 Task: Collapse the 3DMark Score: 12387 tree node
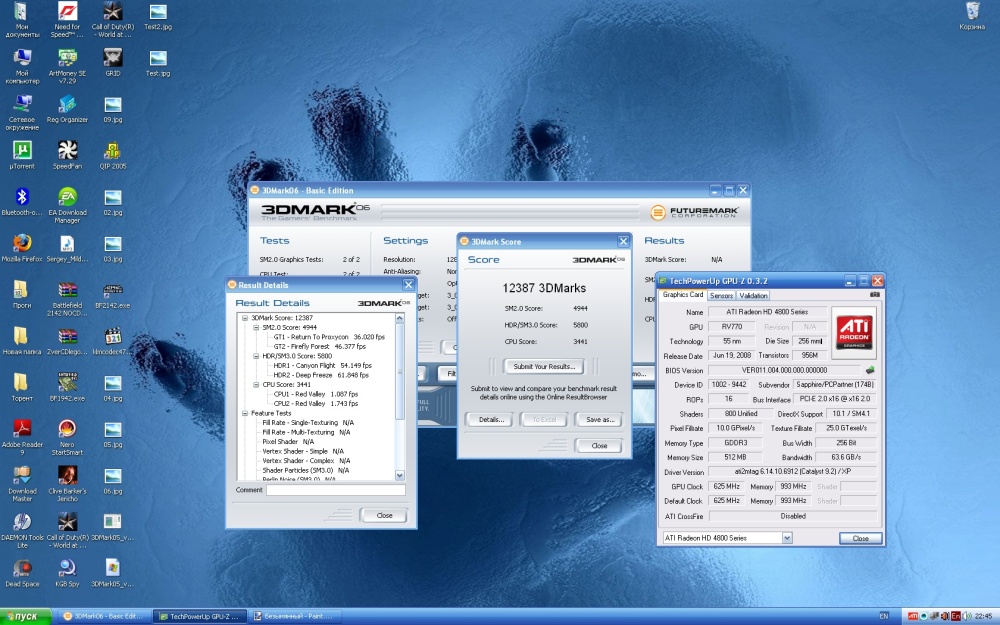pyautogui.click(x=245, y=318)
